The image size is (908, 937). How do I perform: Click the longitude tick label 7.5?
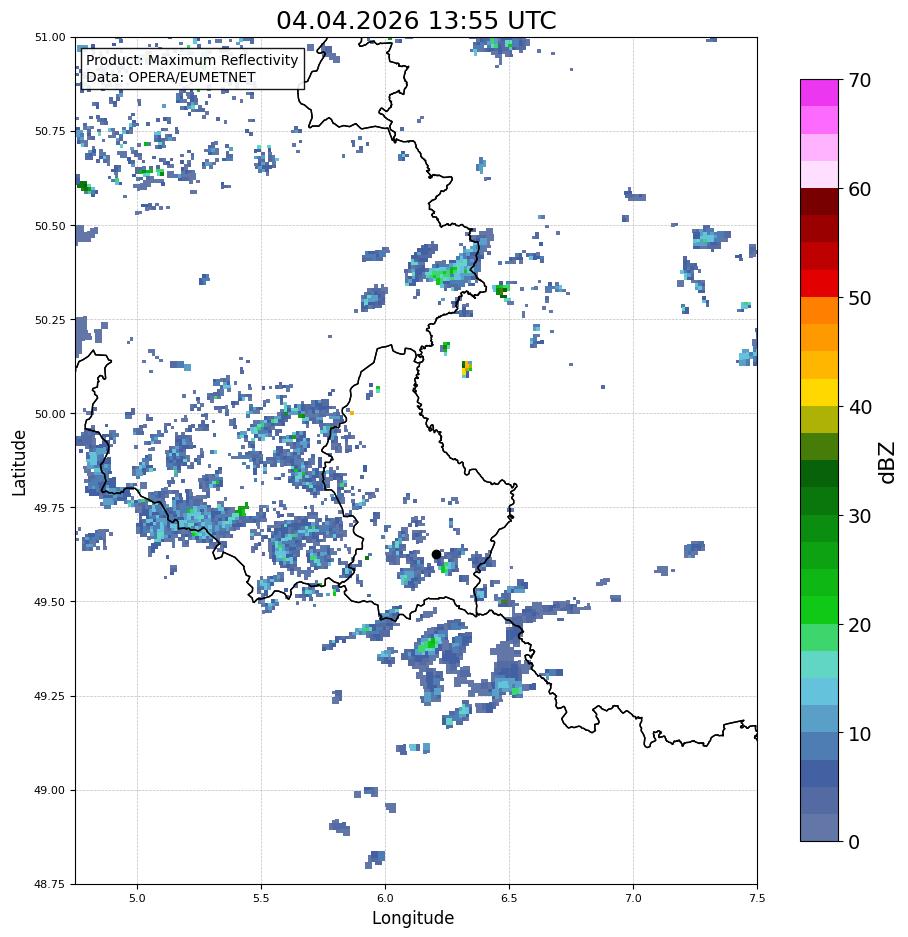pyautogui.click(x=757, y=898)
